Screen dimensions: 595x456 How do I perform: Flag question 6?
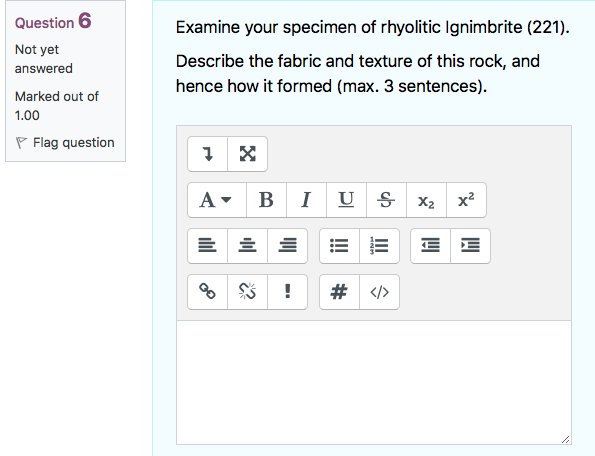click(65, 143)
